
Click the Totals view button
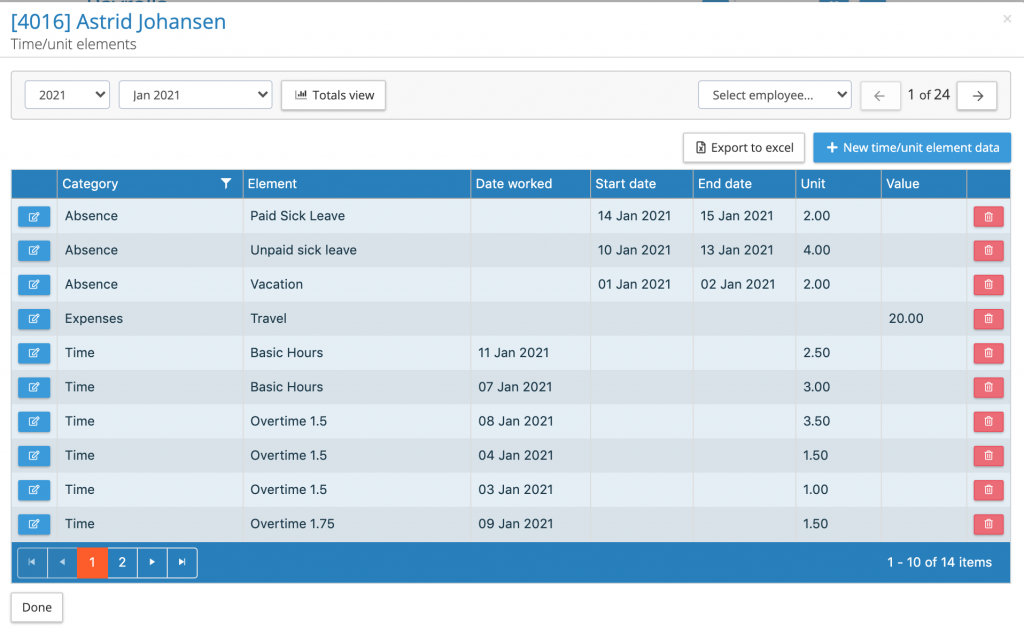click(x=333, y=95)
